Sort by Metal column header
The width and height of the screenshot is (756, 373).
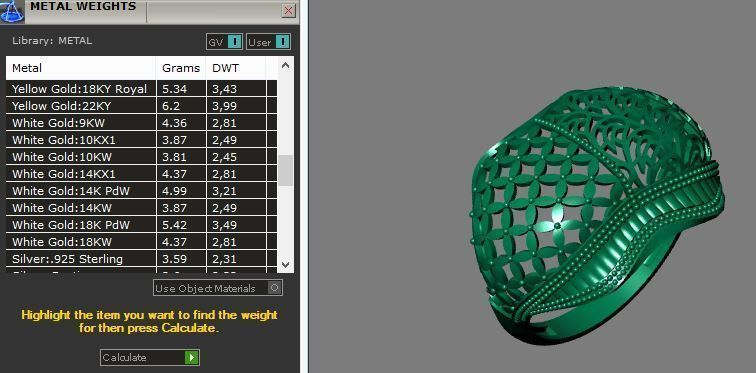[x=81, y=68]
